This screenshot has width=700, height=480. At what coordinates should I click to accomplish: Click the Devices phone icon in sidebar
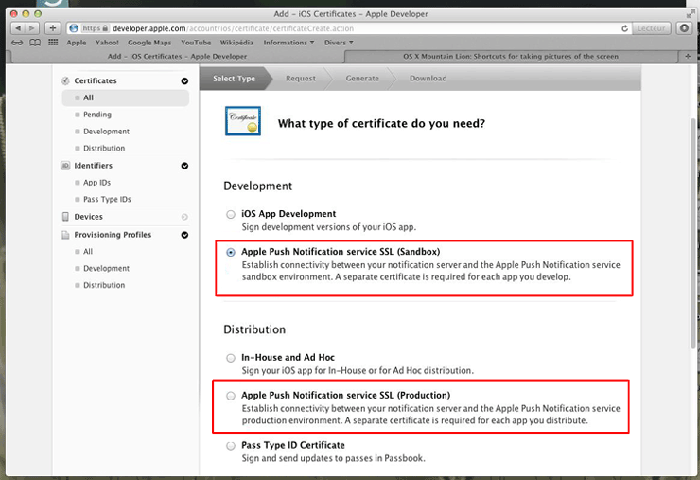(65, 217)
